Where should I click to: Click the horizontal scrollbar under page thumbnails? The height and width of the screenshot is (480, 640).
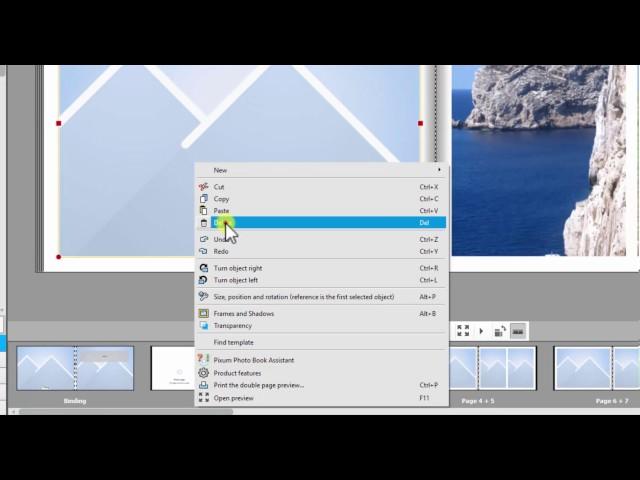pos(126,411)
